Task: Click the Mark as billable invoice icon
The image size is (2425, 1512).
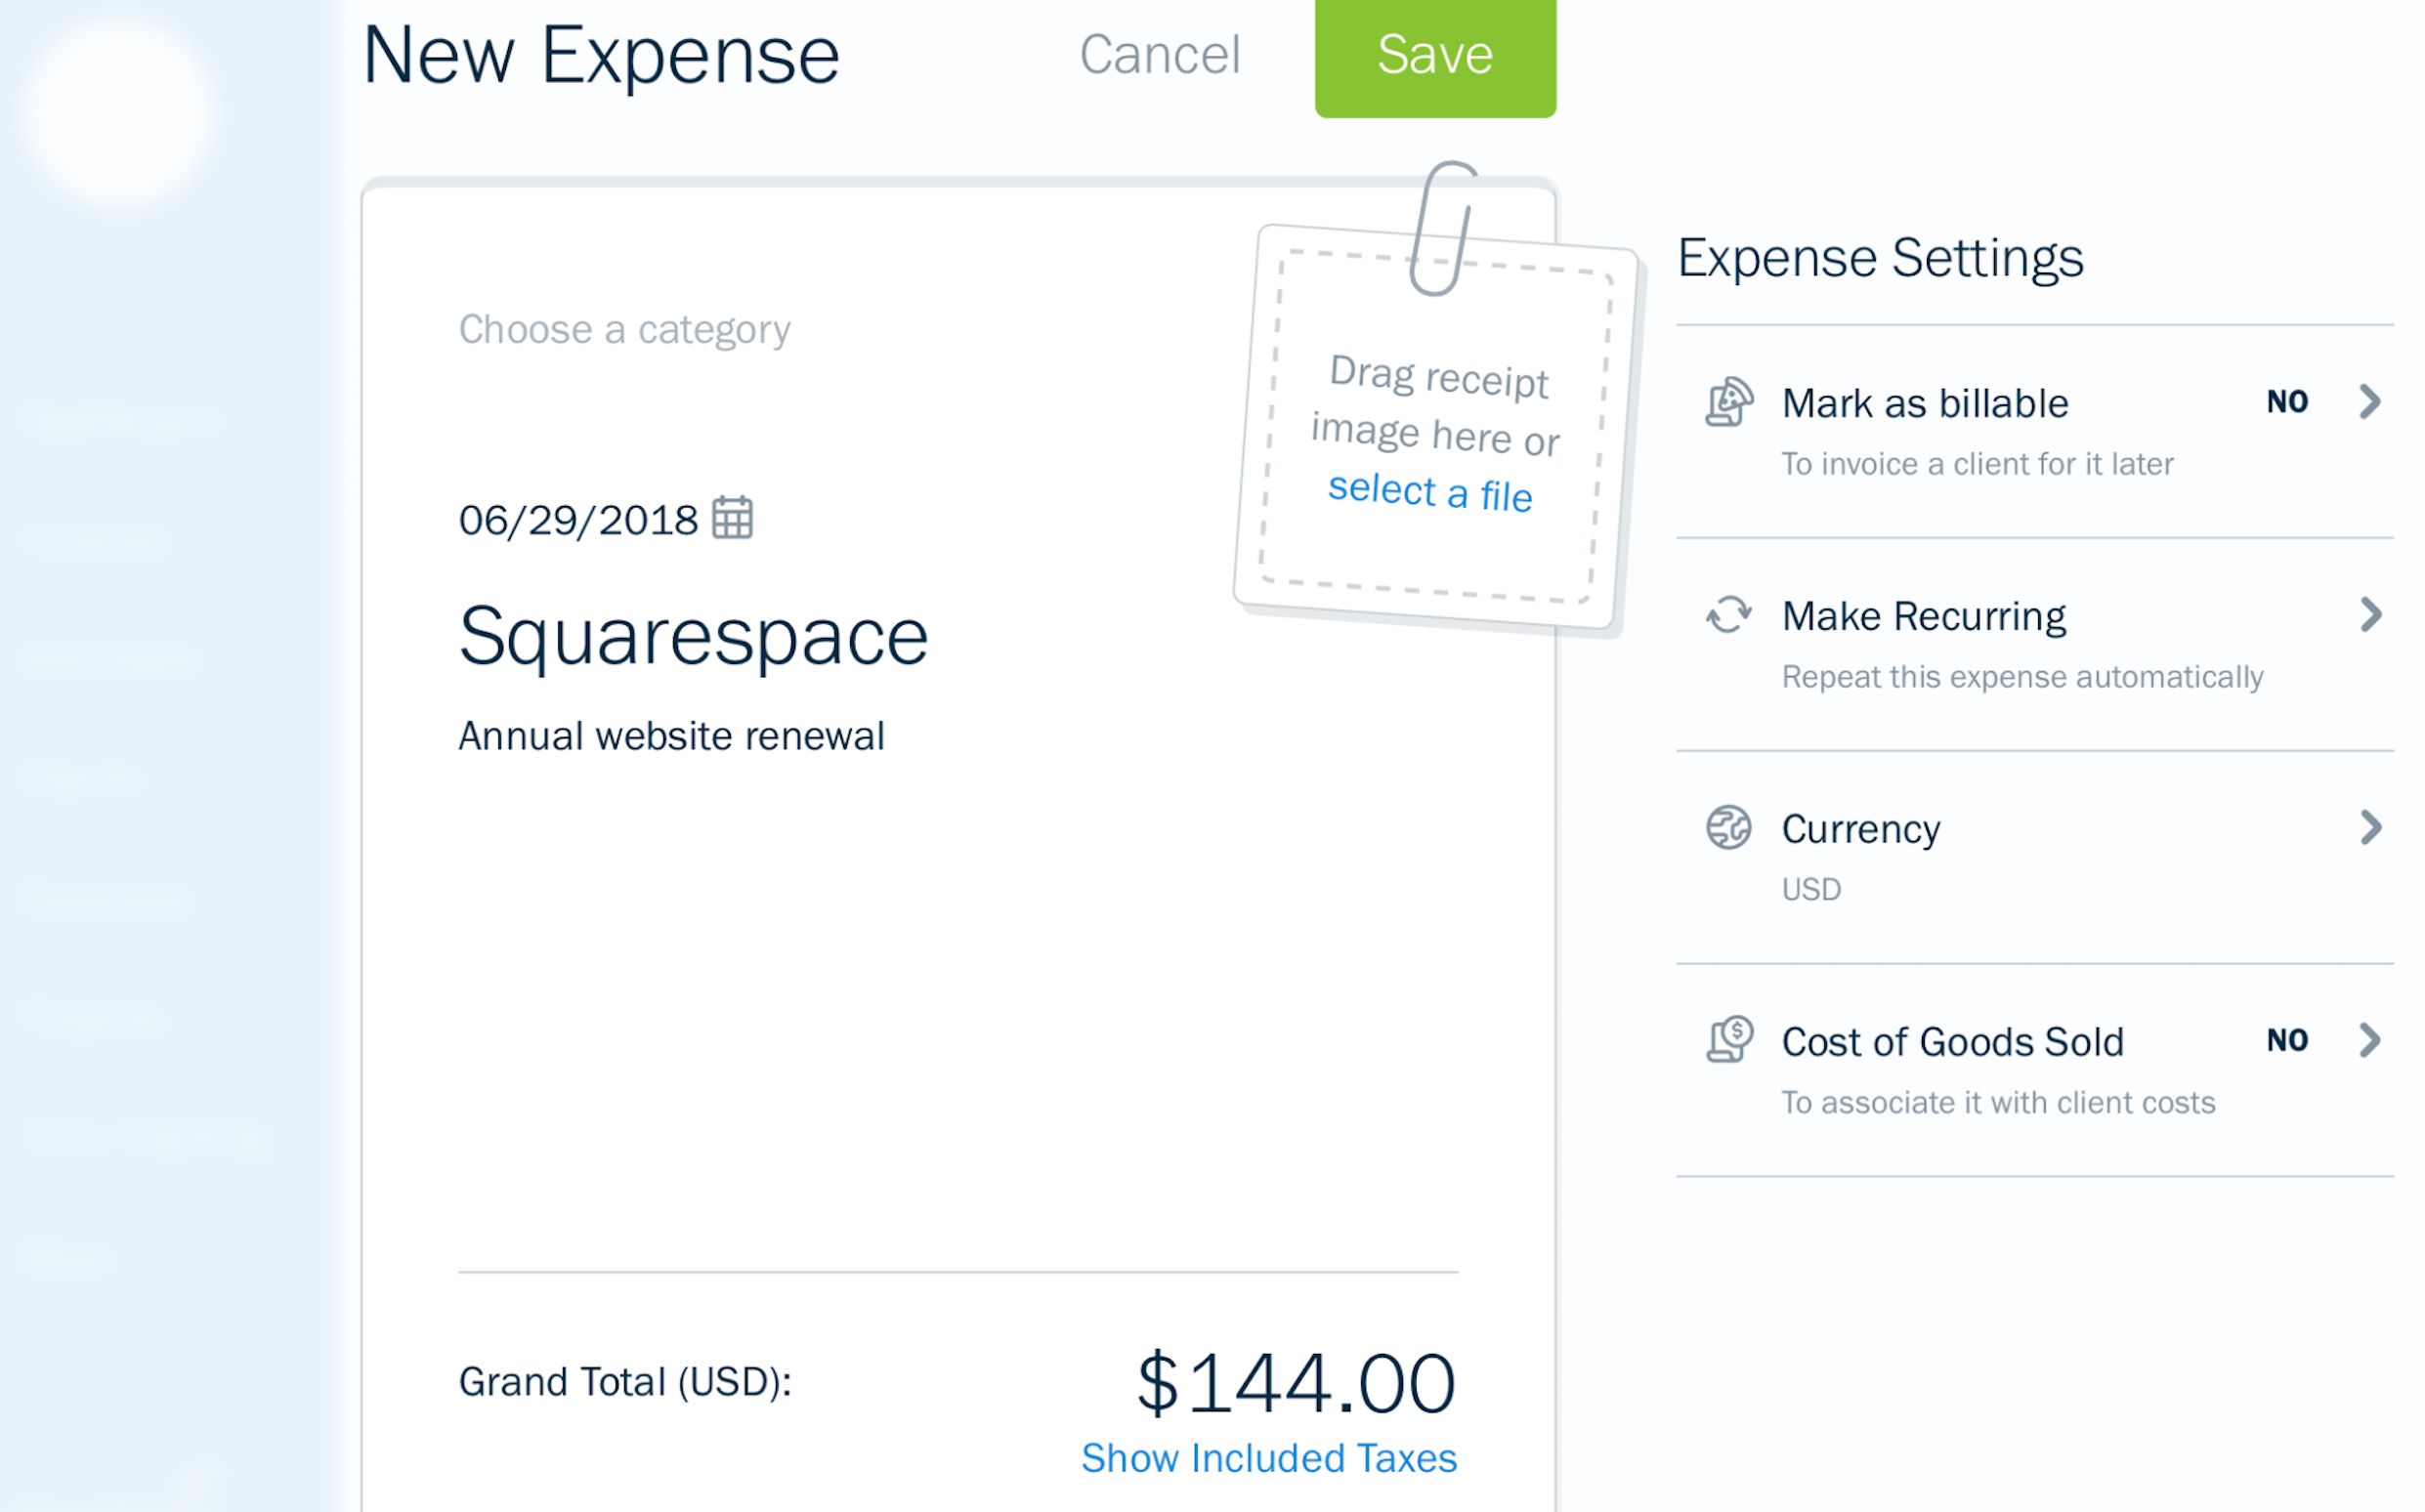Action: click(x=1728, y=403)
